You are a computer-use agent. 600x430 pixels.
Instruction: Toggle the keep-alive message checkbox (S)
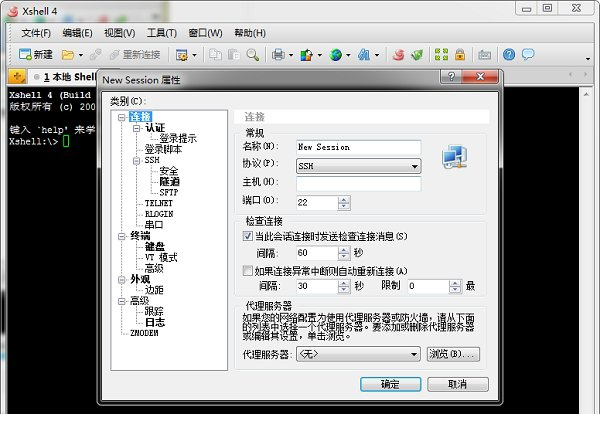point(248,236)
